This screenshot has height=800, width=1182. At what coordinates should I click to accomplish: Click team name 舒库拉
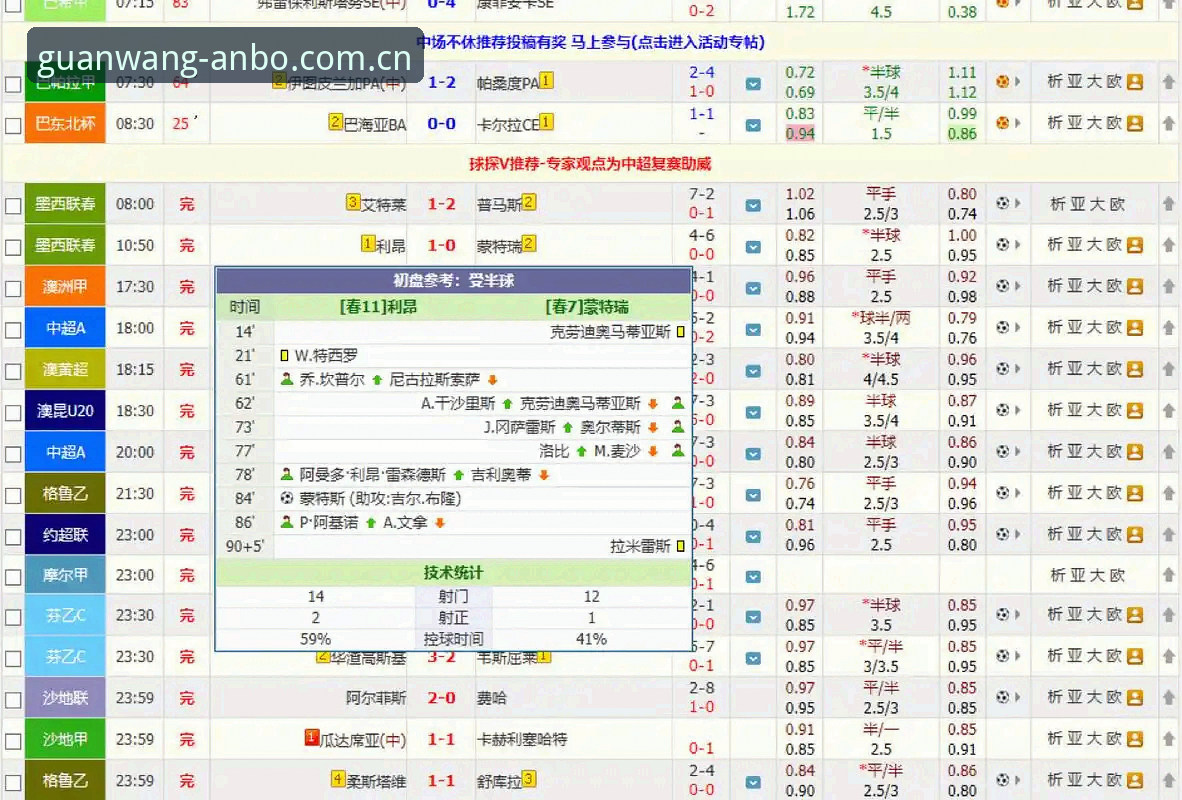[499, 781]
